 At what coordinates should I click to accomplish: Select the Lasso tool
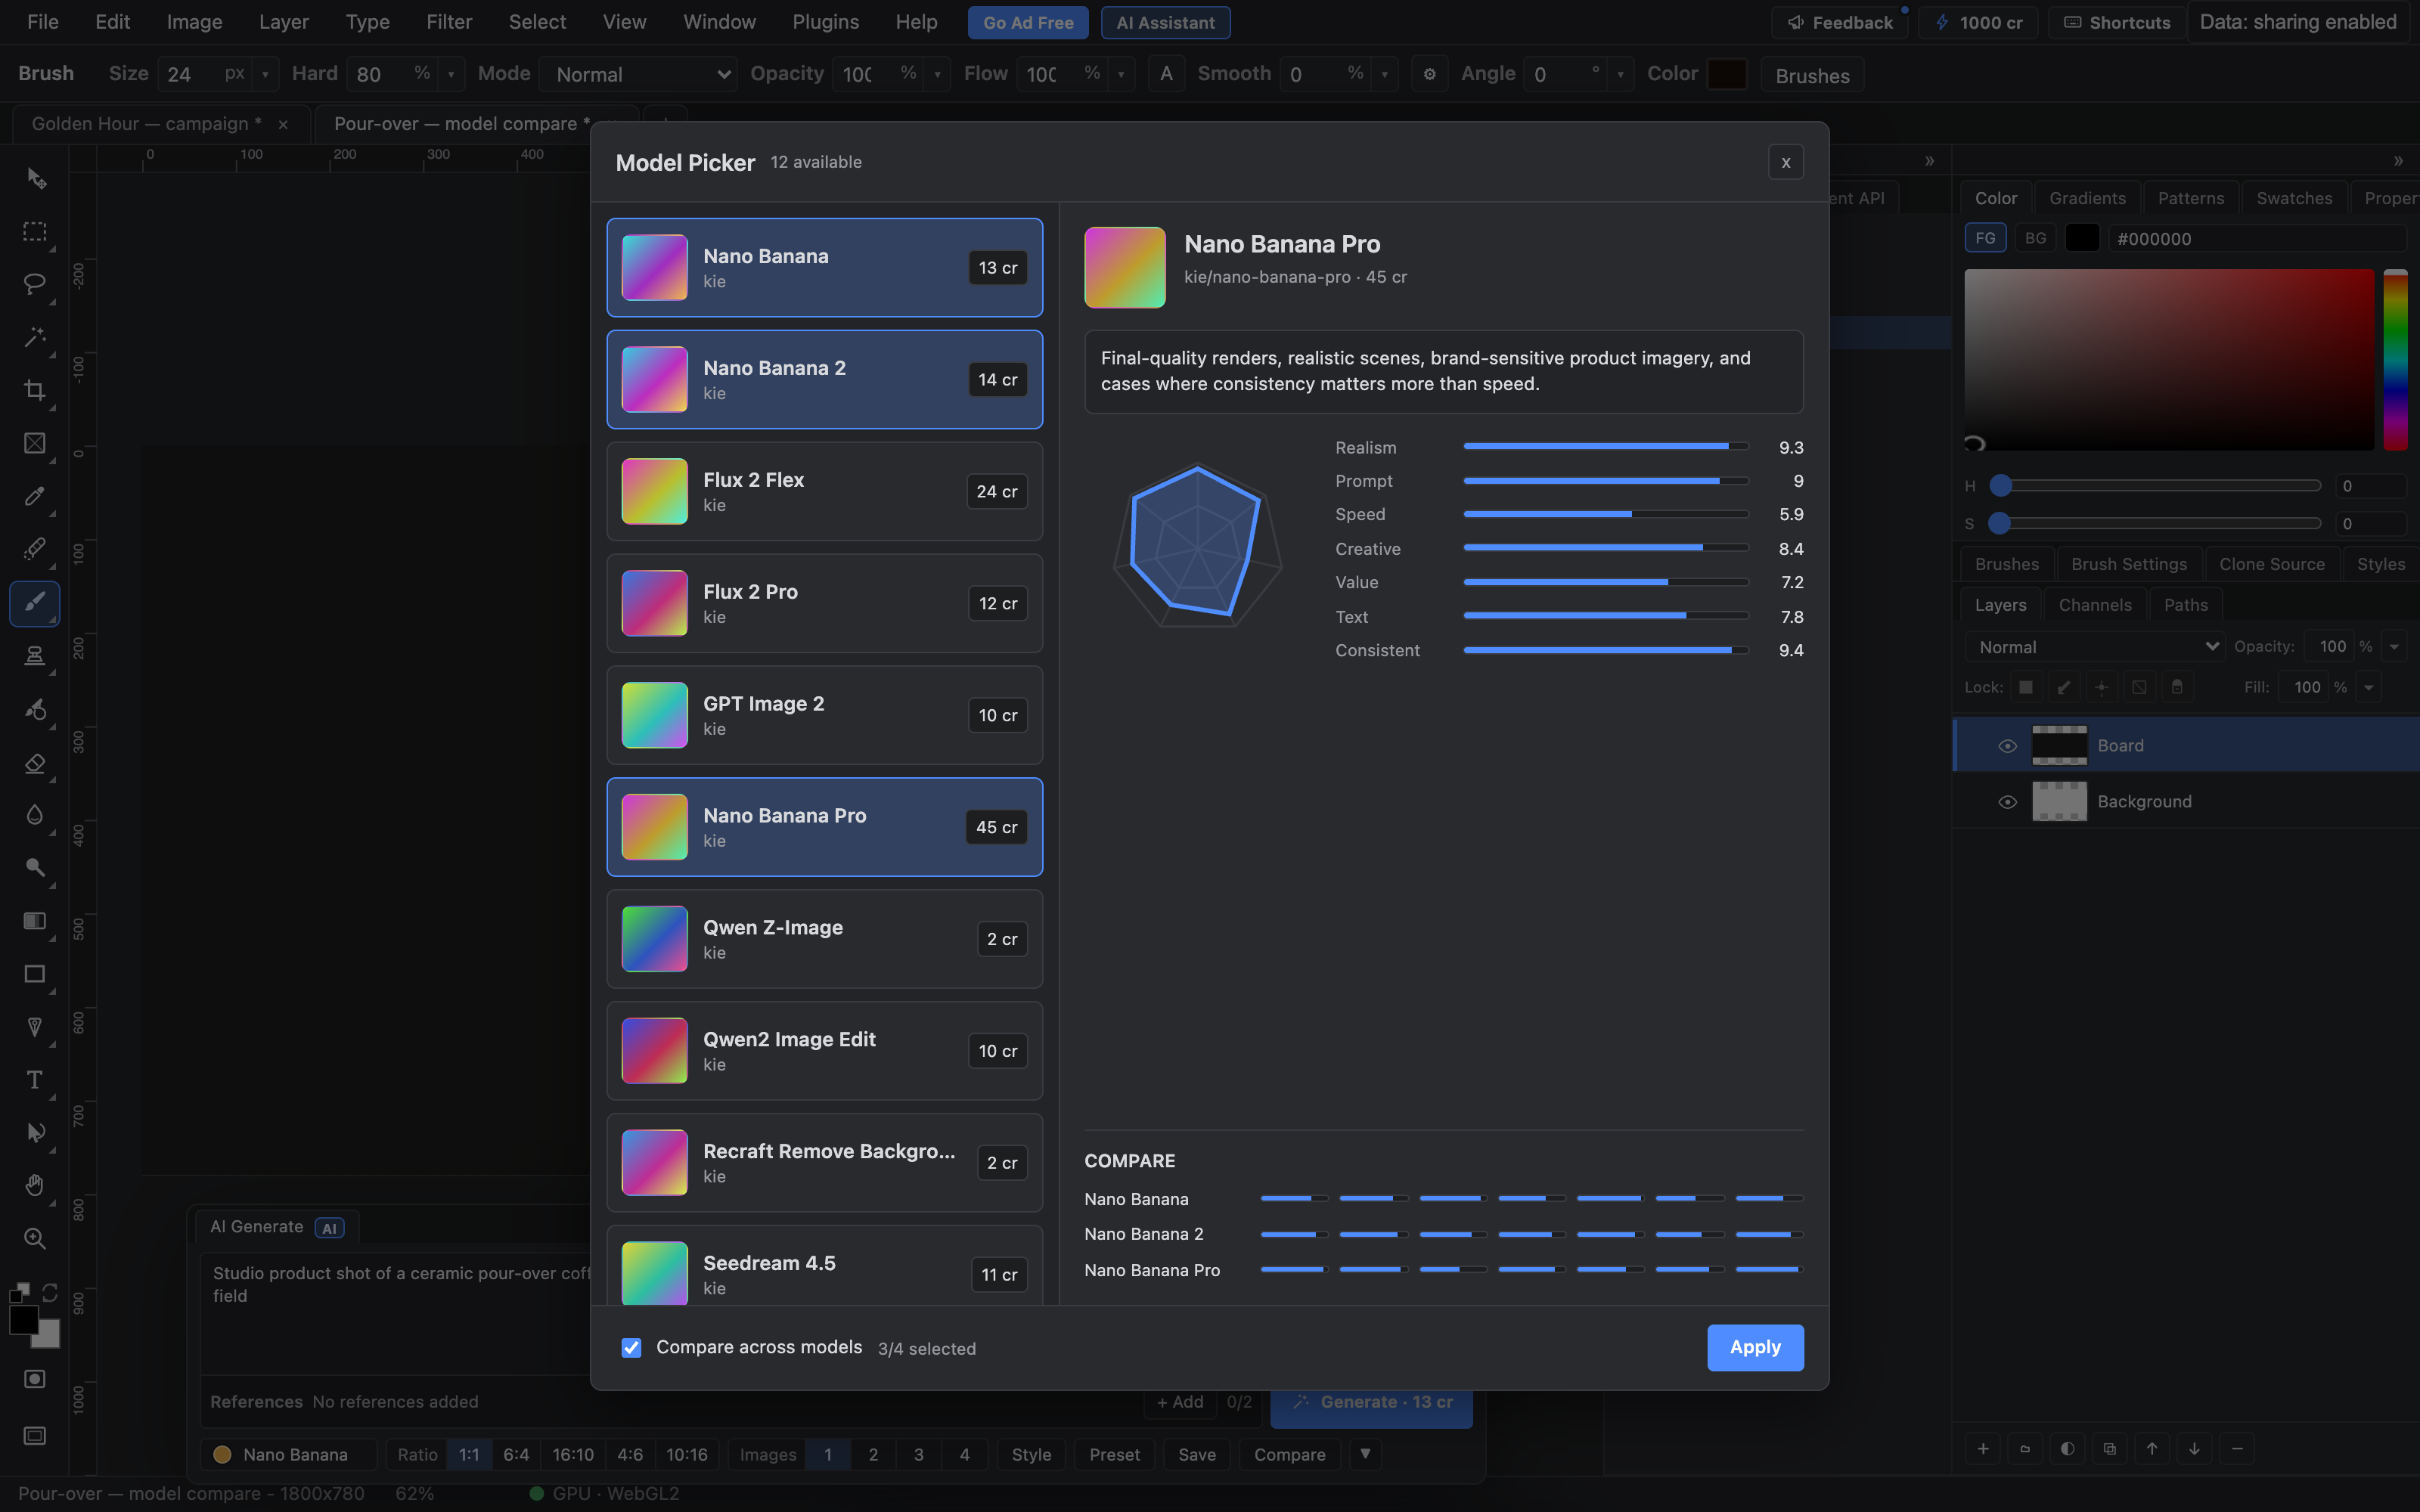[x=35, y=285]
